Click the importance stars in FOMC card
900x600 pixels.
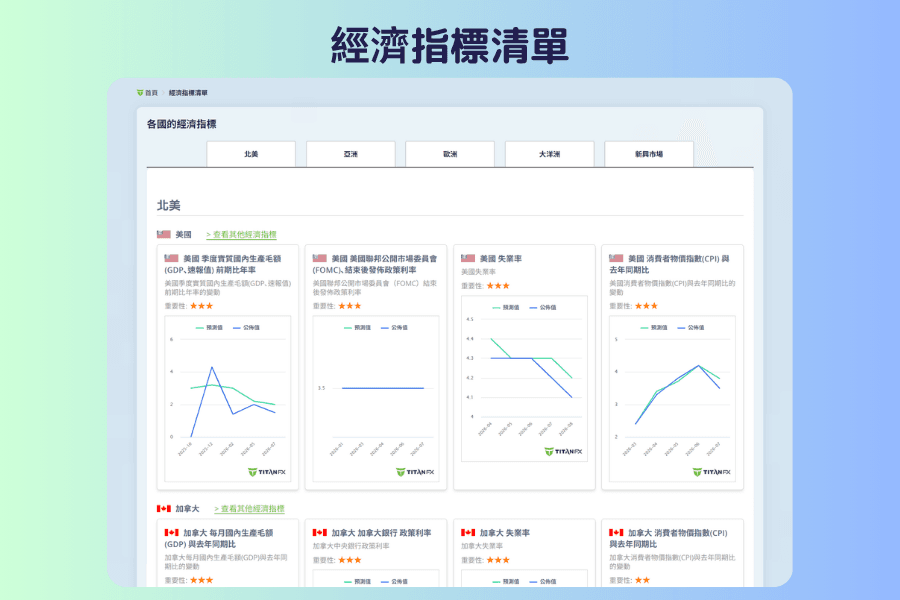(x=350, y=306)
